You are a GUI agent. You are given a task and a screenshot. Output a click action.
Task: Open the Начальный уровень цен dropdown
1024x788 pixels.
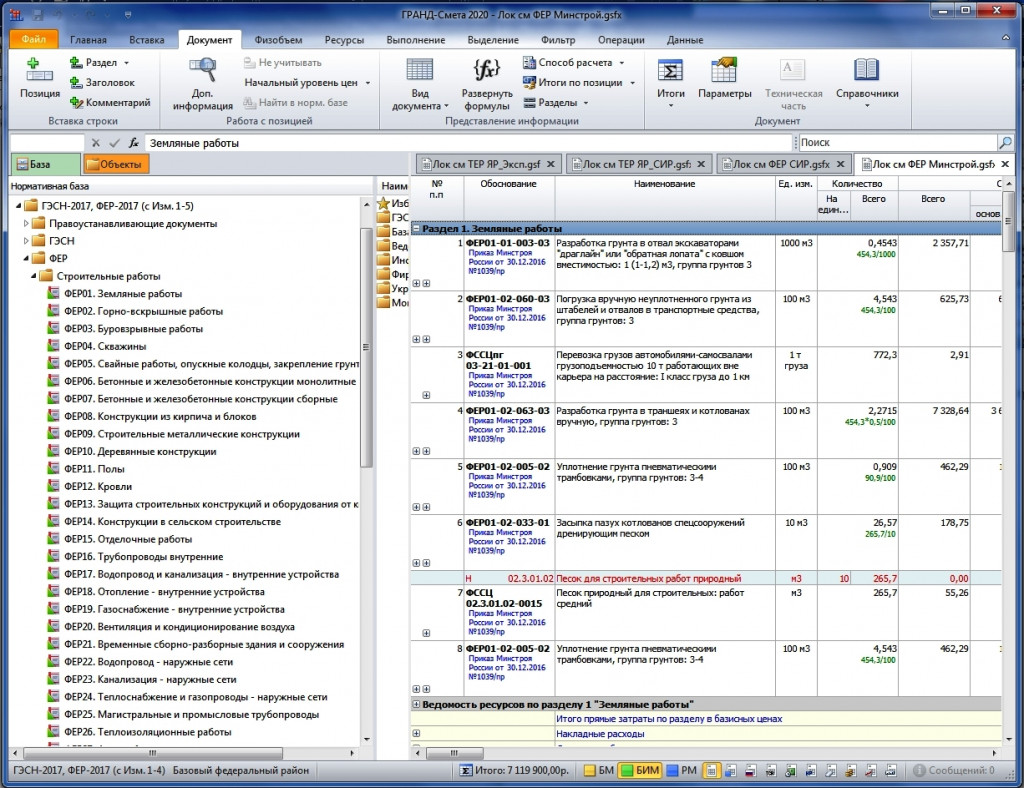[368, 83]
